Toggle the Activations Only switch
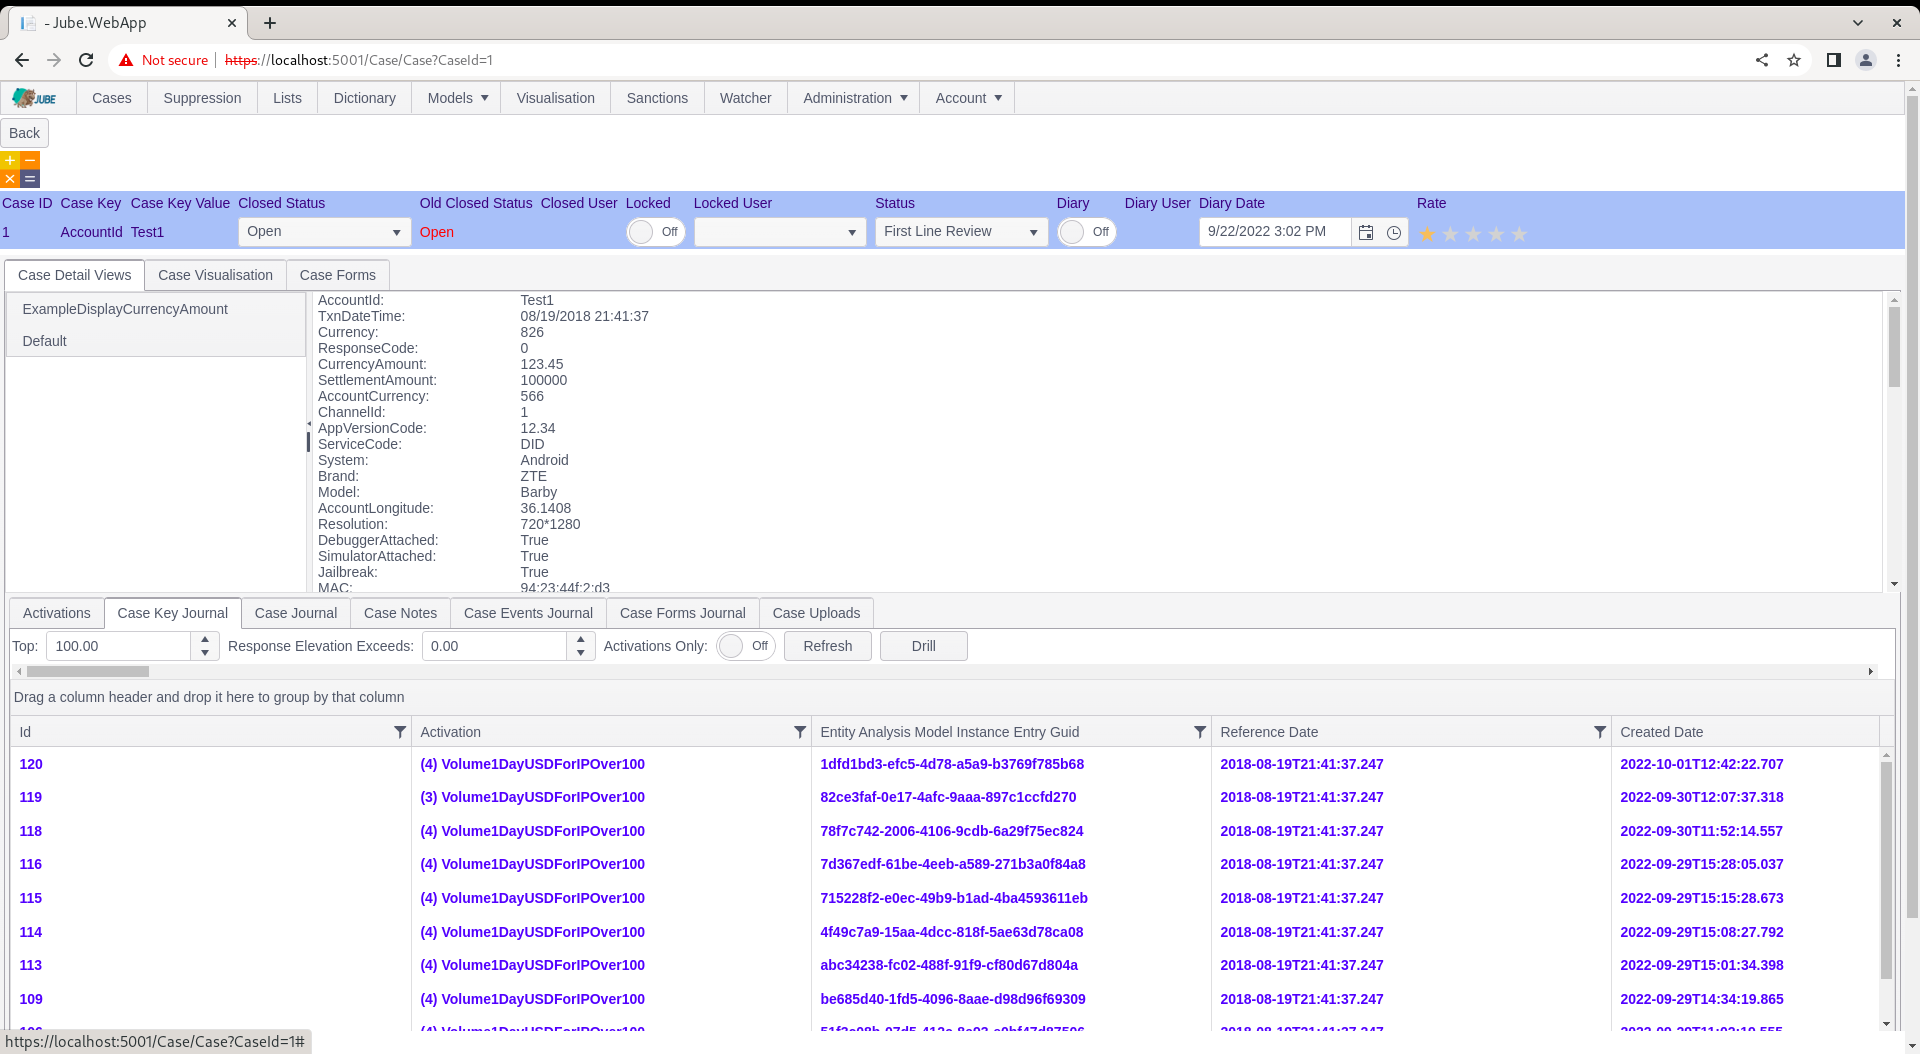Viewport: 1920px width, 1054px height. (x=746, y=646)
